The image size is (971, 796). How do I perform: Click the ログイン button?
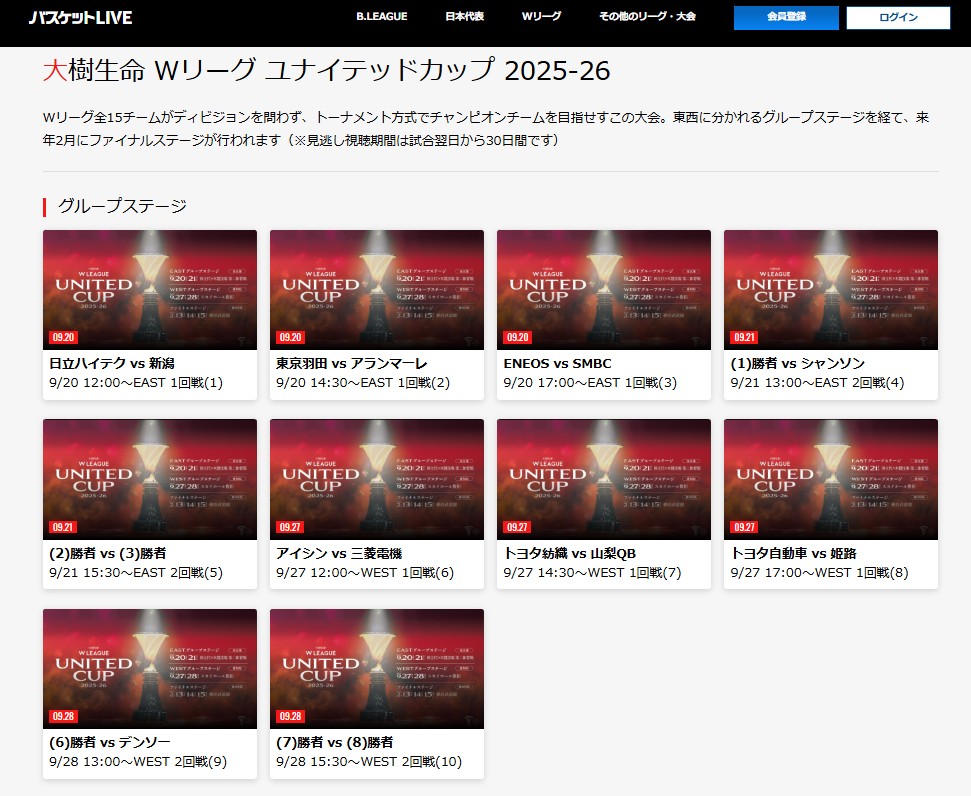point(898,17)
